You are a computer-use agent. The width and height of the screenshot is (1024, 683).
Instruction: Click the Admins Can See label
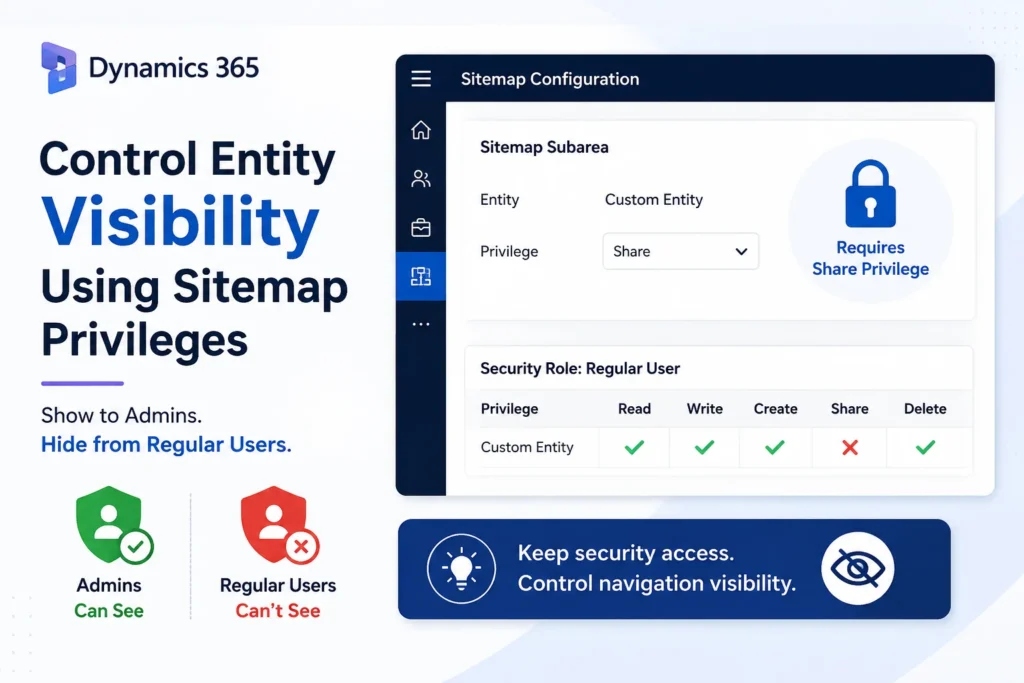(x=108, y=597)
